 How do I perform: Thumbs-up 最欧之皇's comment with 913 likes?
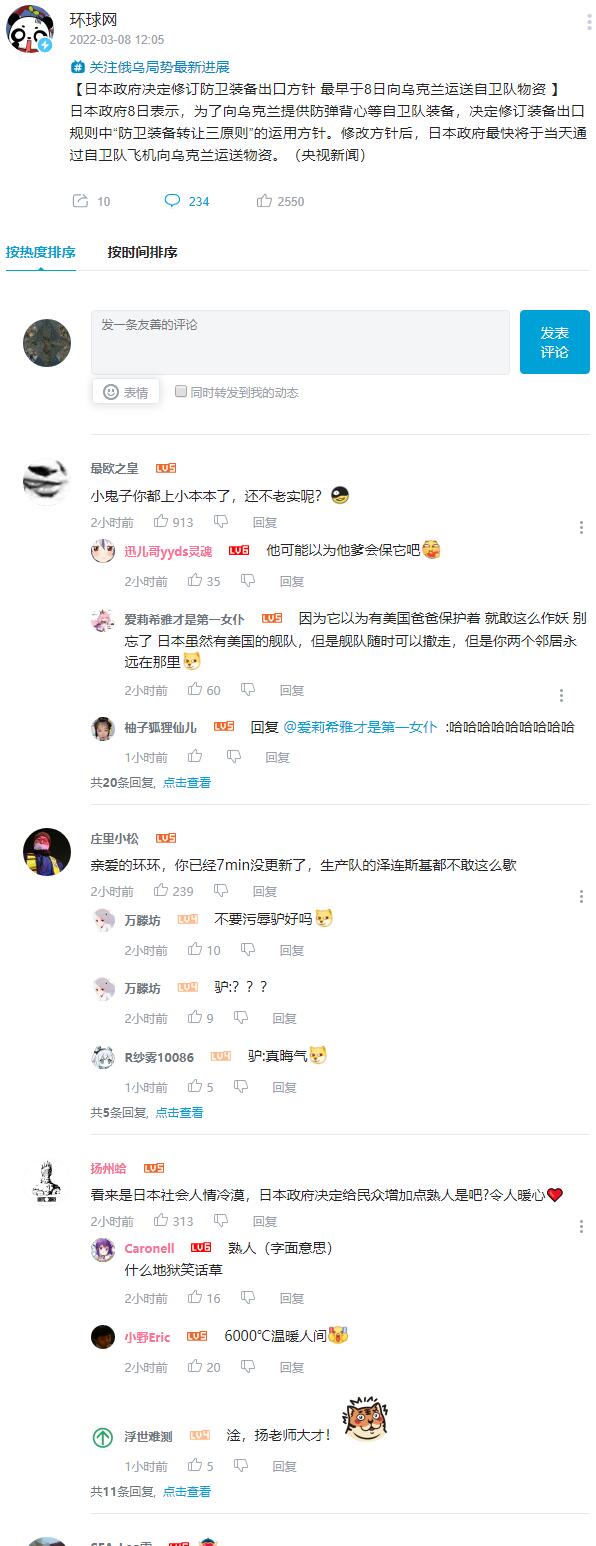pos(161,521)
